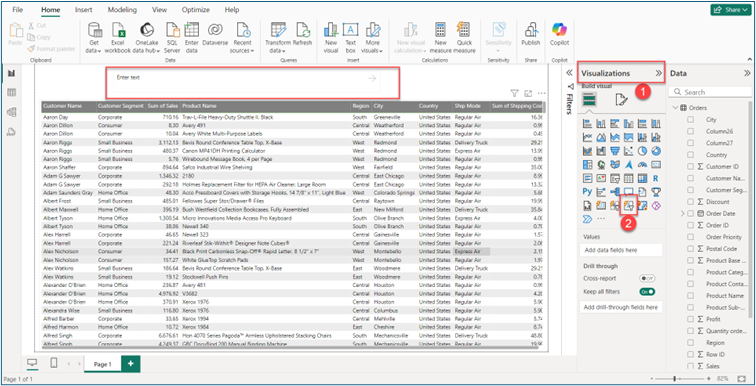
Task: Select the Donut chart visual icon
Action: pos(655,151)
